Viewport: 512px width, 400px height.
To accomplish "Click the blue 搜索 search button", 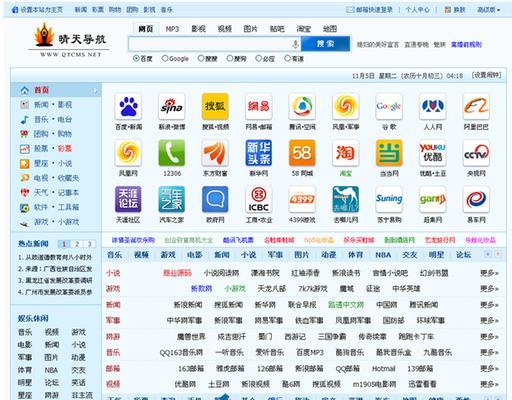I will [325, 44].
